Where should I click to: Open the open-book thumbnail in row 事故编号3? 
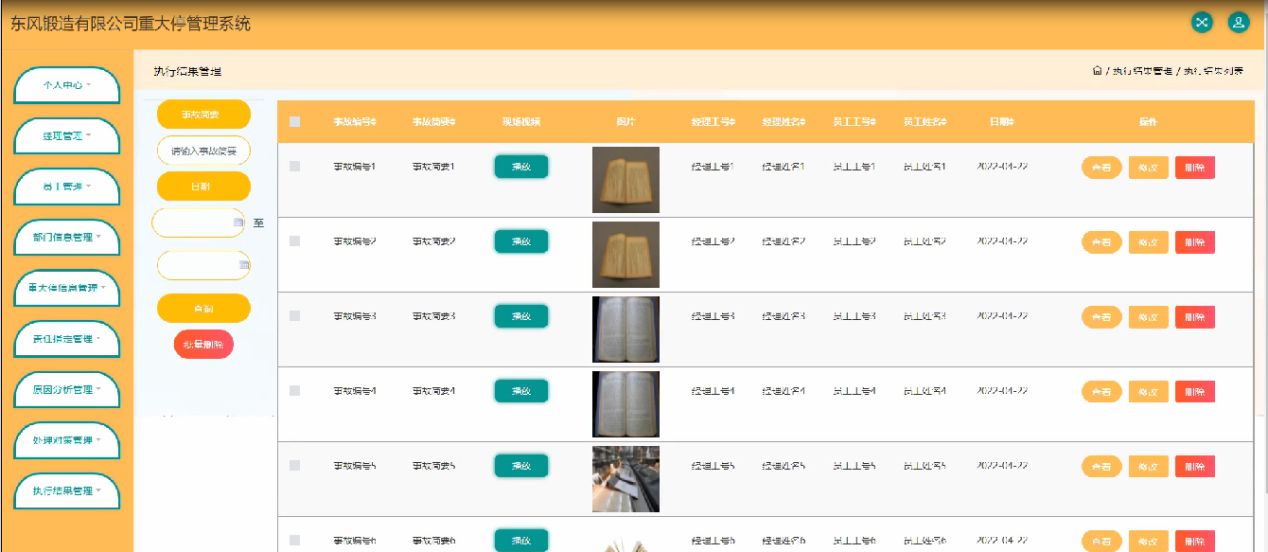coord(626,329)
